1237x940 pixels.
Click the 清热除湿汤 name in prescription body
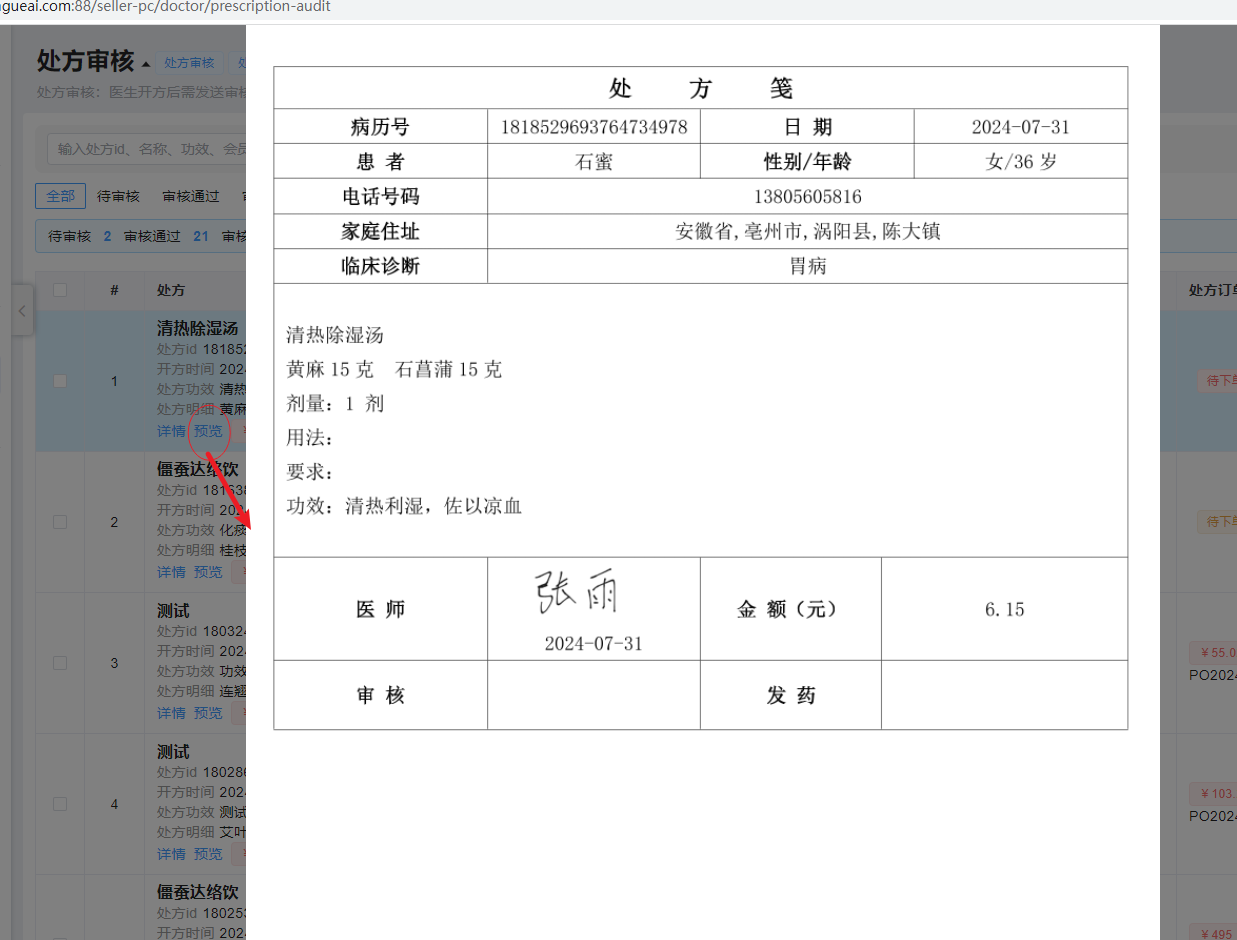[335, 335]
